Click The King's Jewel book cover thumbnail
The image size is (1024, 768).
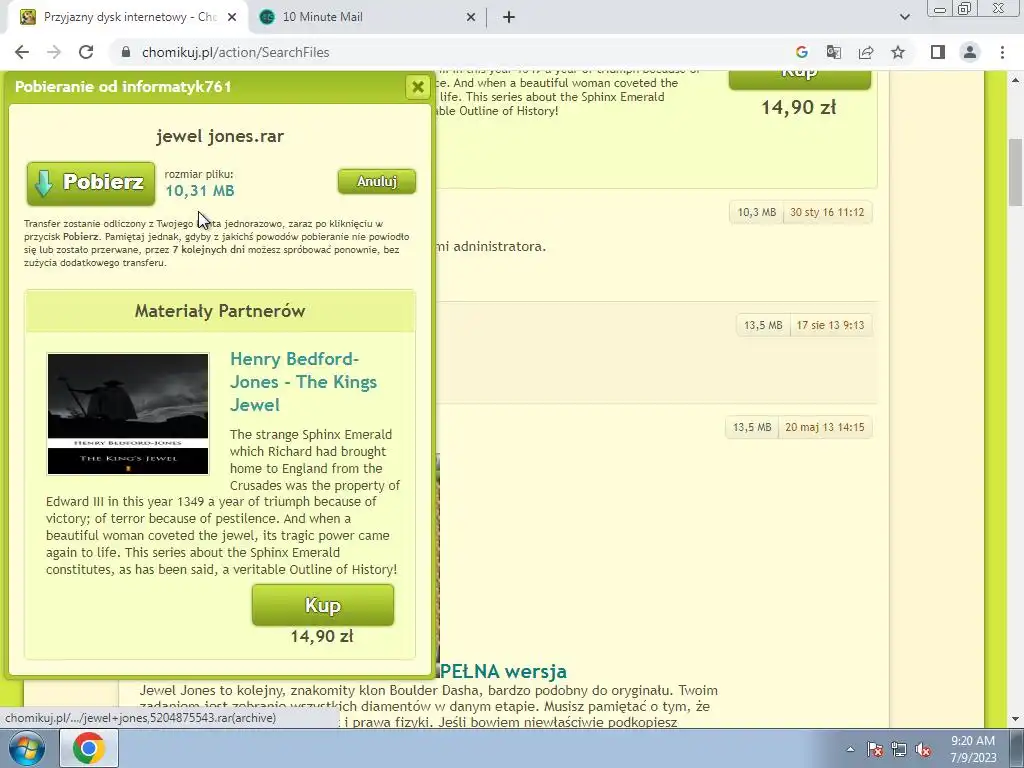[x=128, y=414]
